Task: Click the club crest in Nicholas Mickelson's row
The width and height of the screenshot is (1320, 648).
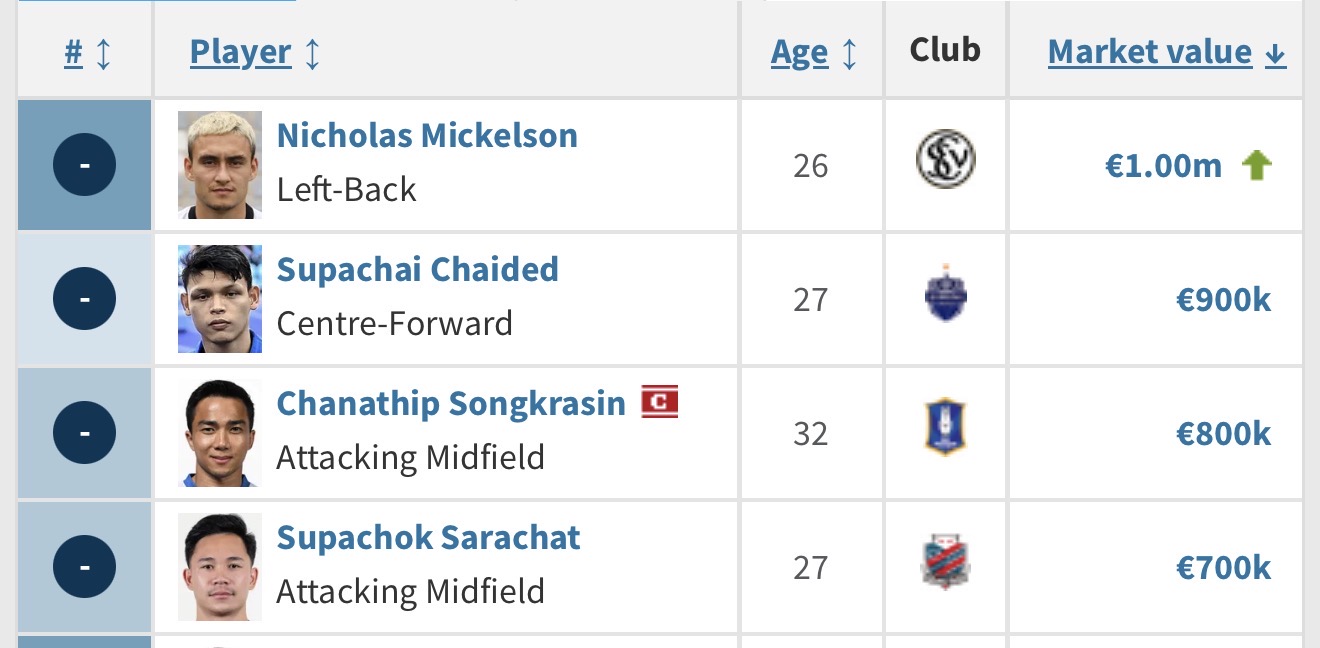Action: click(x=945, y=161)
